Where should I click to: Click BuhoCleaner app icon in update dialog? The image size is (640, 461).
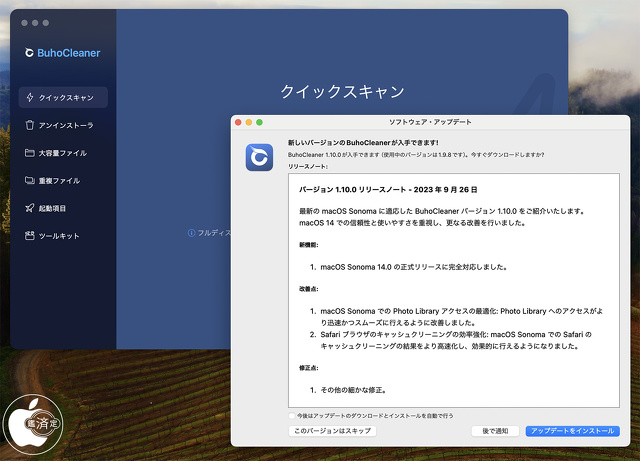(x=259, y=157)
